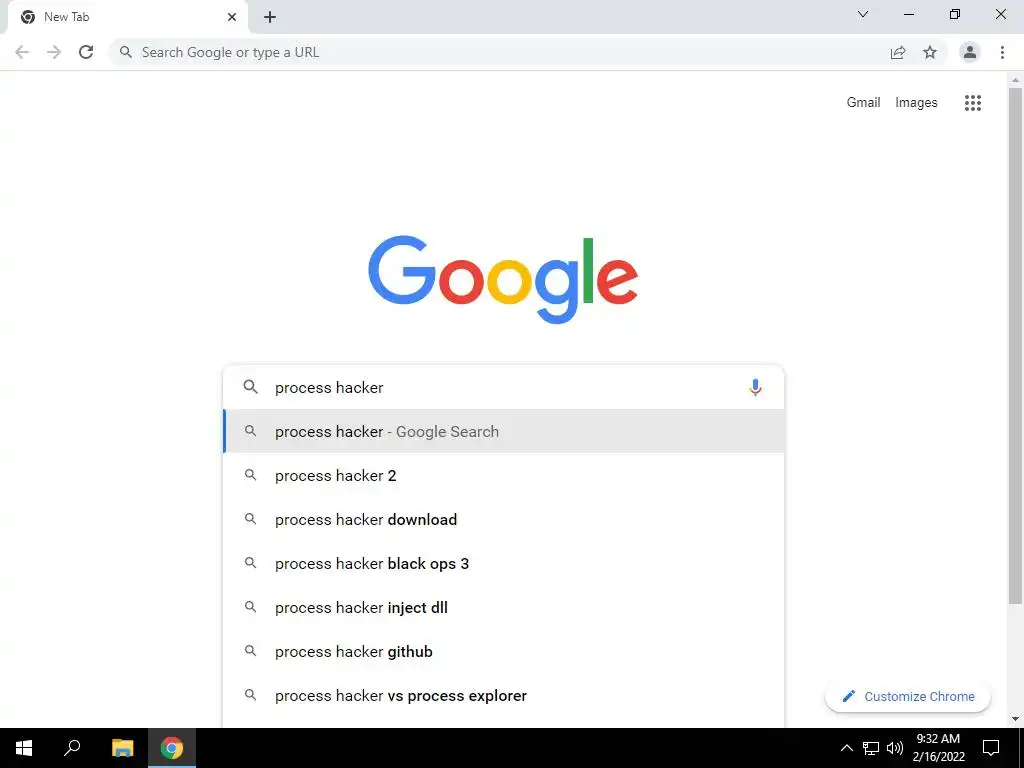Open the Images link
1024x768 pixels.
point(916,103)
